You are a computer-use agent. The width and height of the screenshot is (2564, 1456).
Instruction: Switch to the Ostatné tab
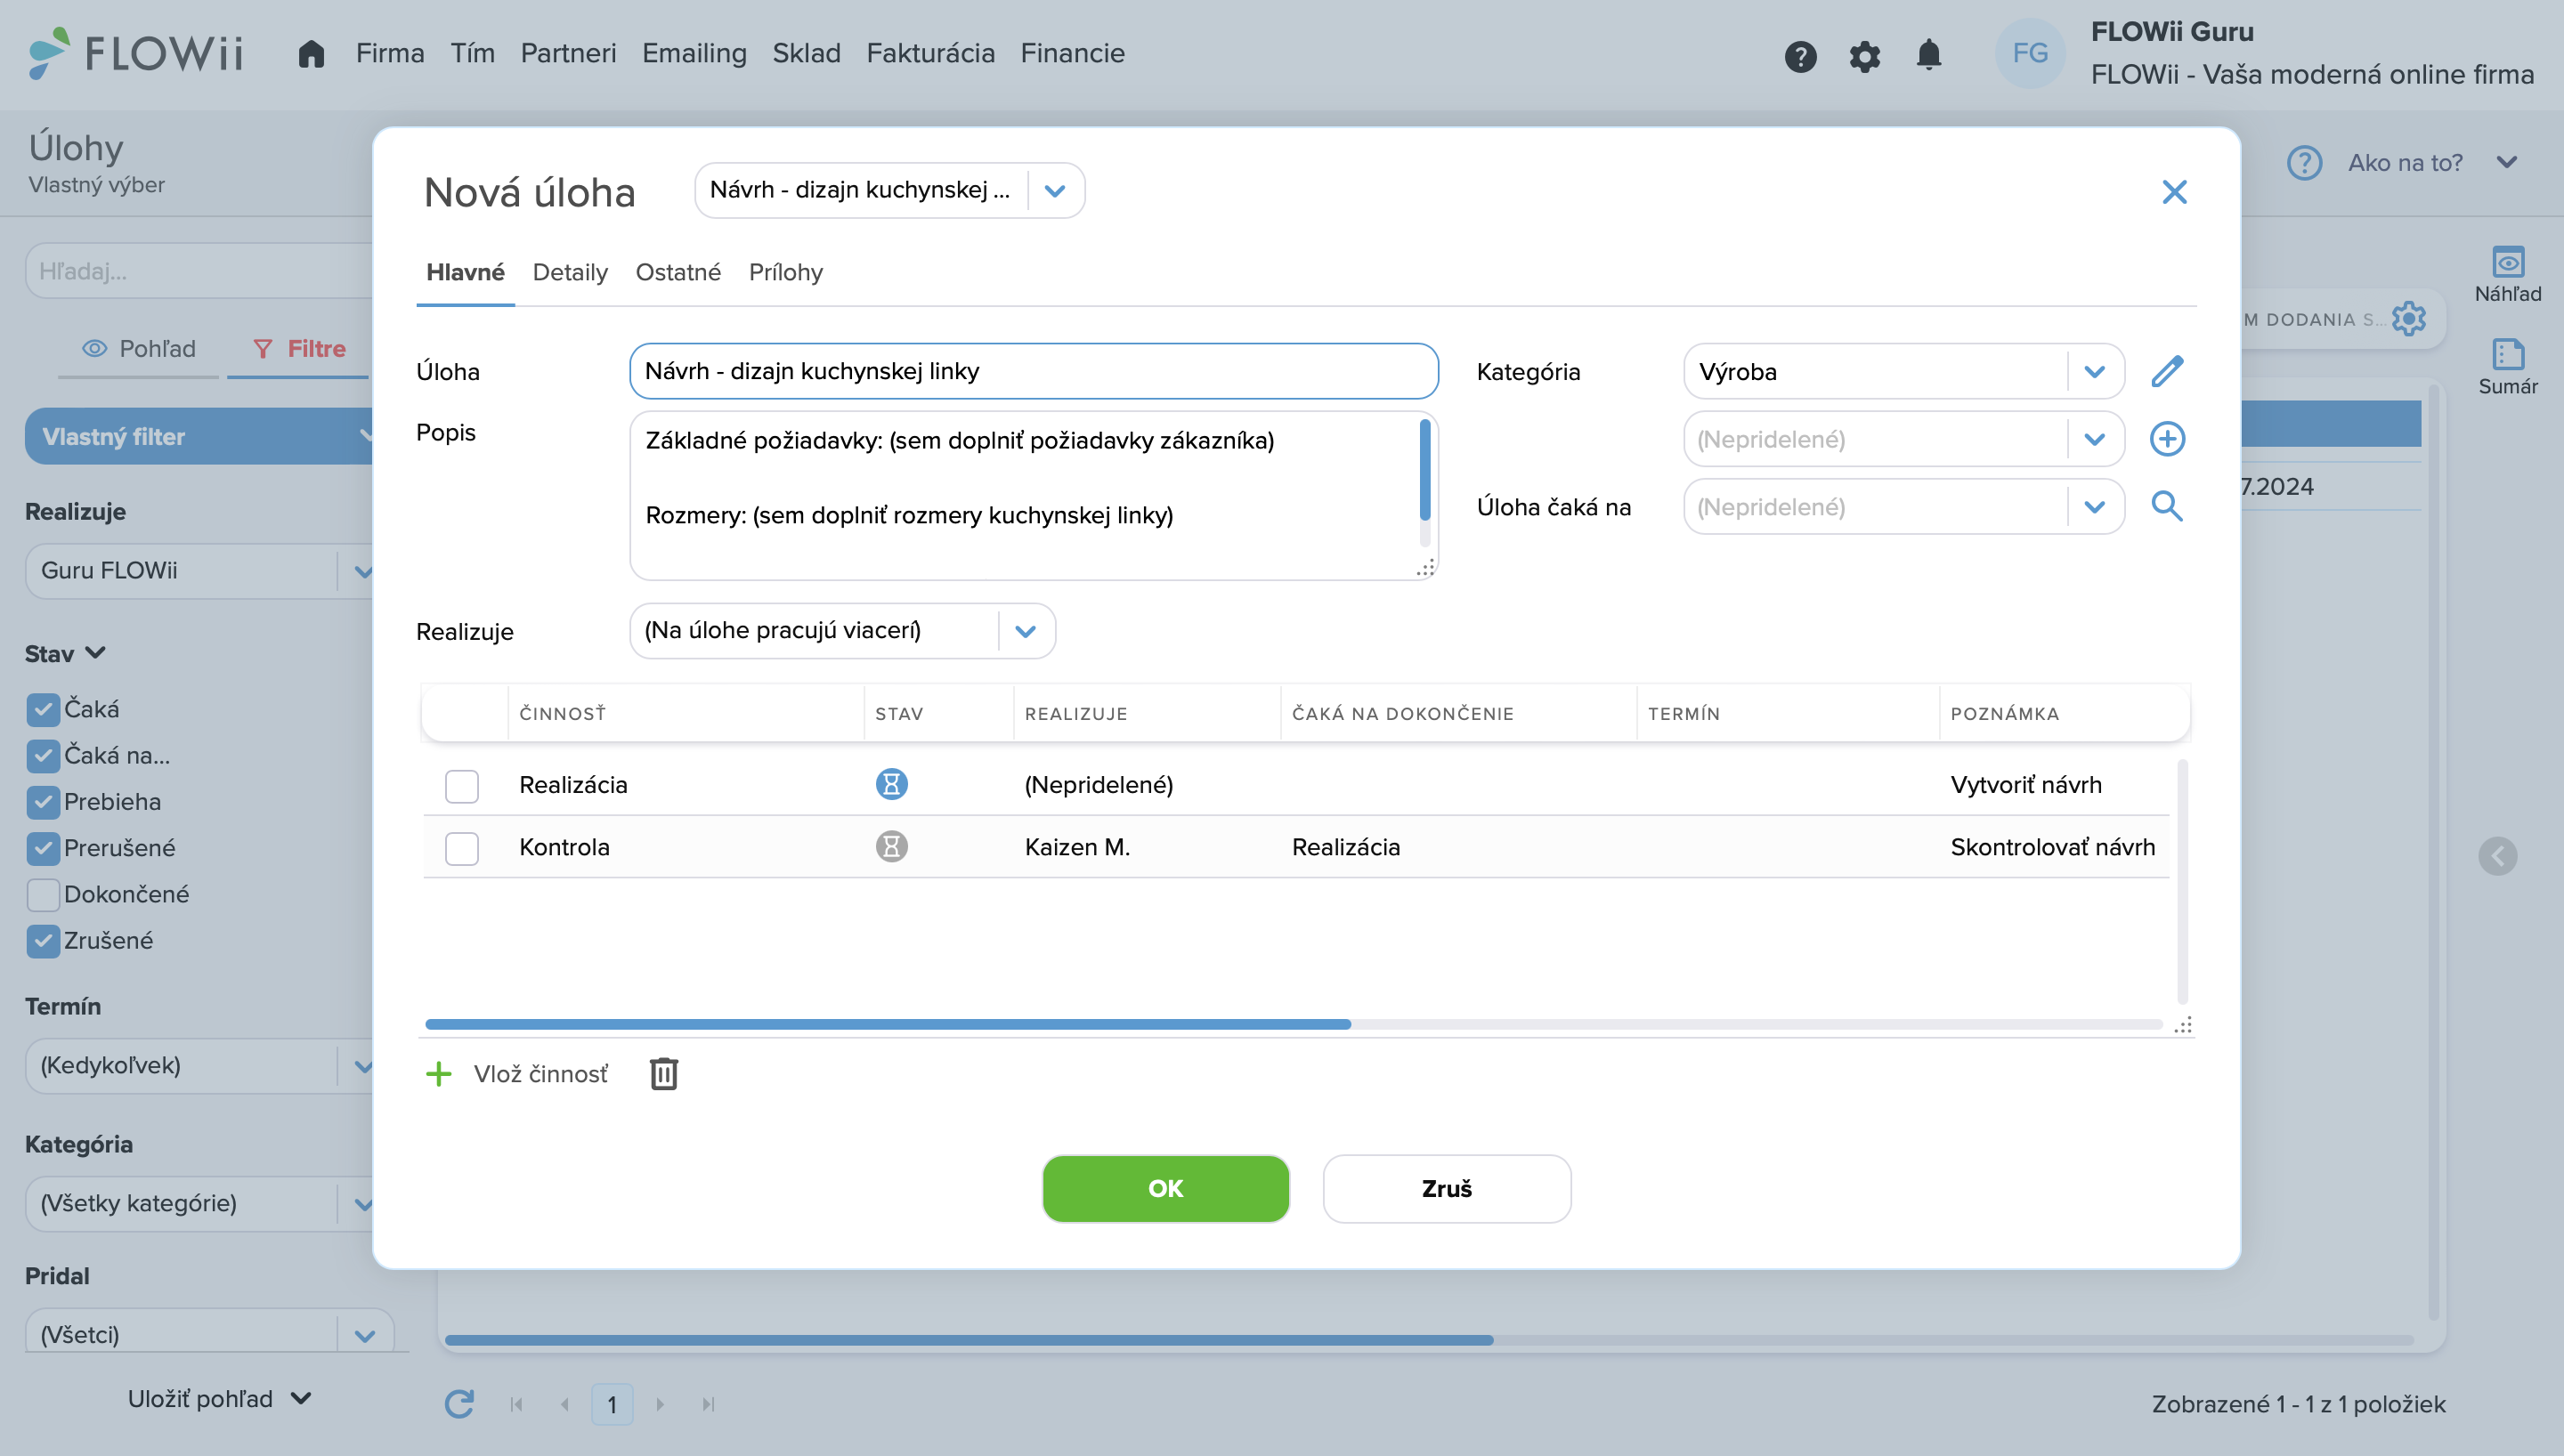click(677, 272)
